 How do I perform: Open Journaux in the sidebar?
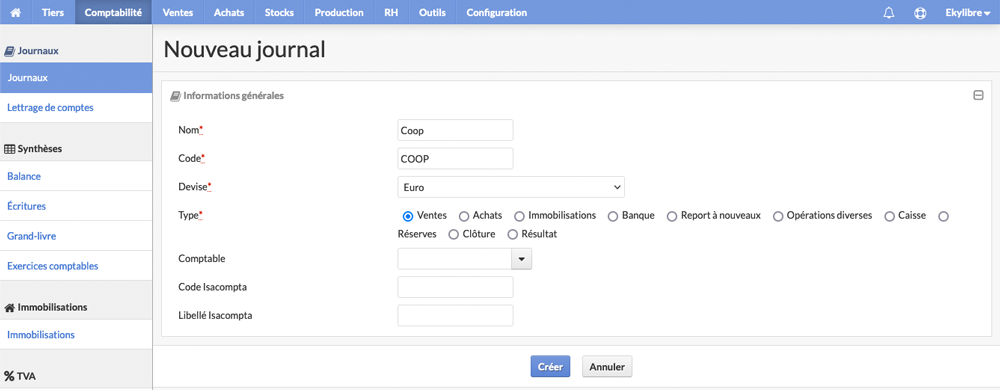point(76,78)
